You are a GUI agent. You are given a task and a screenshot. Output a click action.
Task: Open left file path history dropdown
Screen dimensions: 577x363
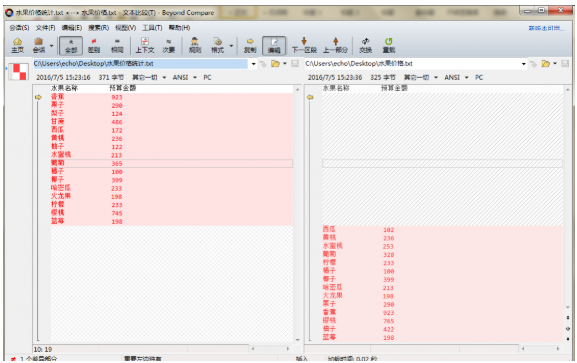pos(253,64)
